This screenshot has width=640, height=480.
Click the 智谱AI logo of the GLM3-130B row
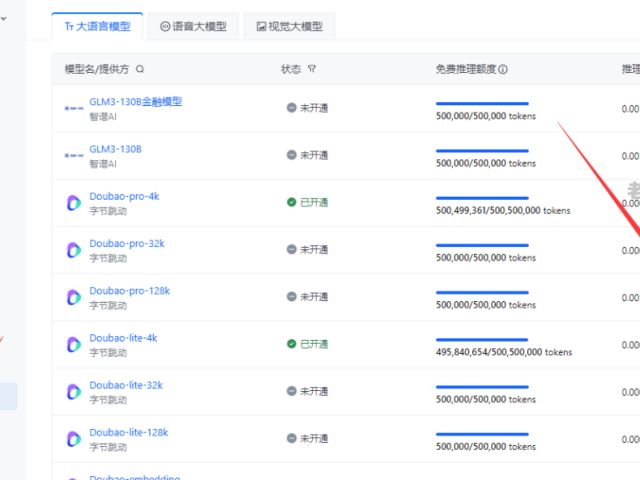tap(74, 156)
